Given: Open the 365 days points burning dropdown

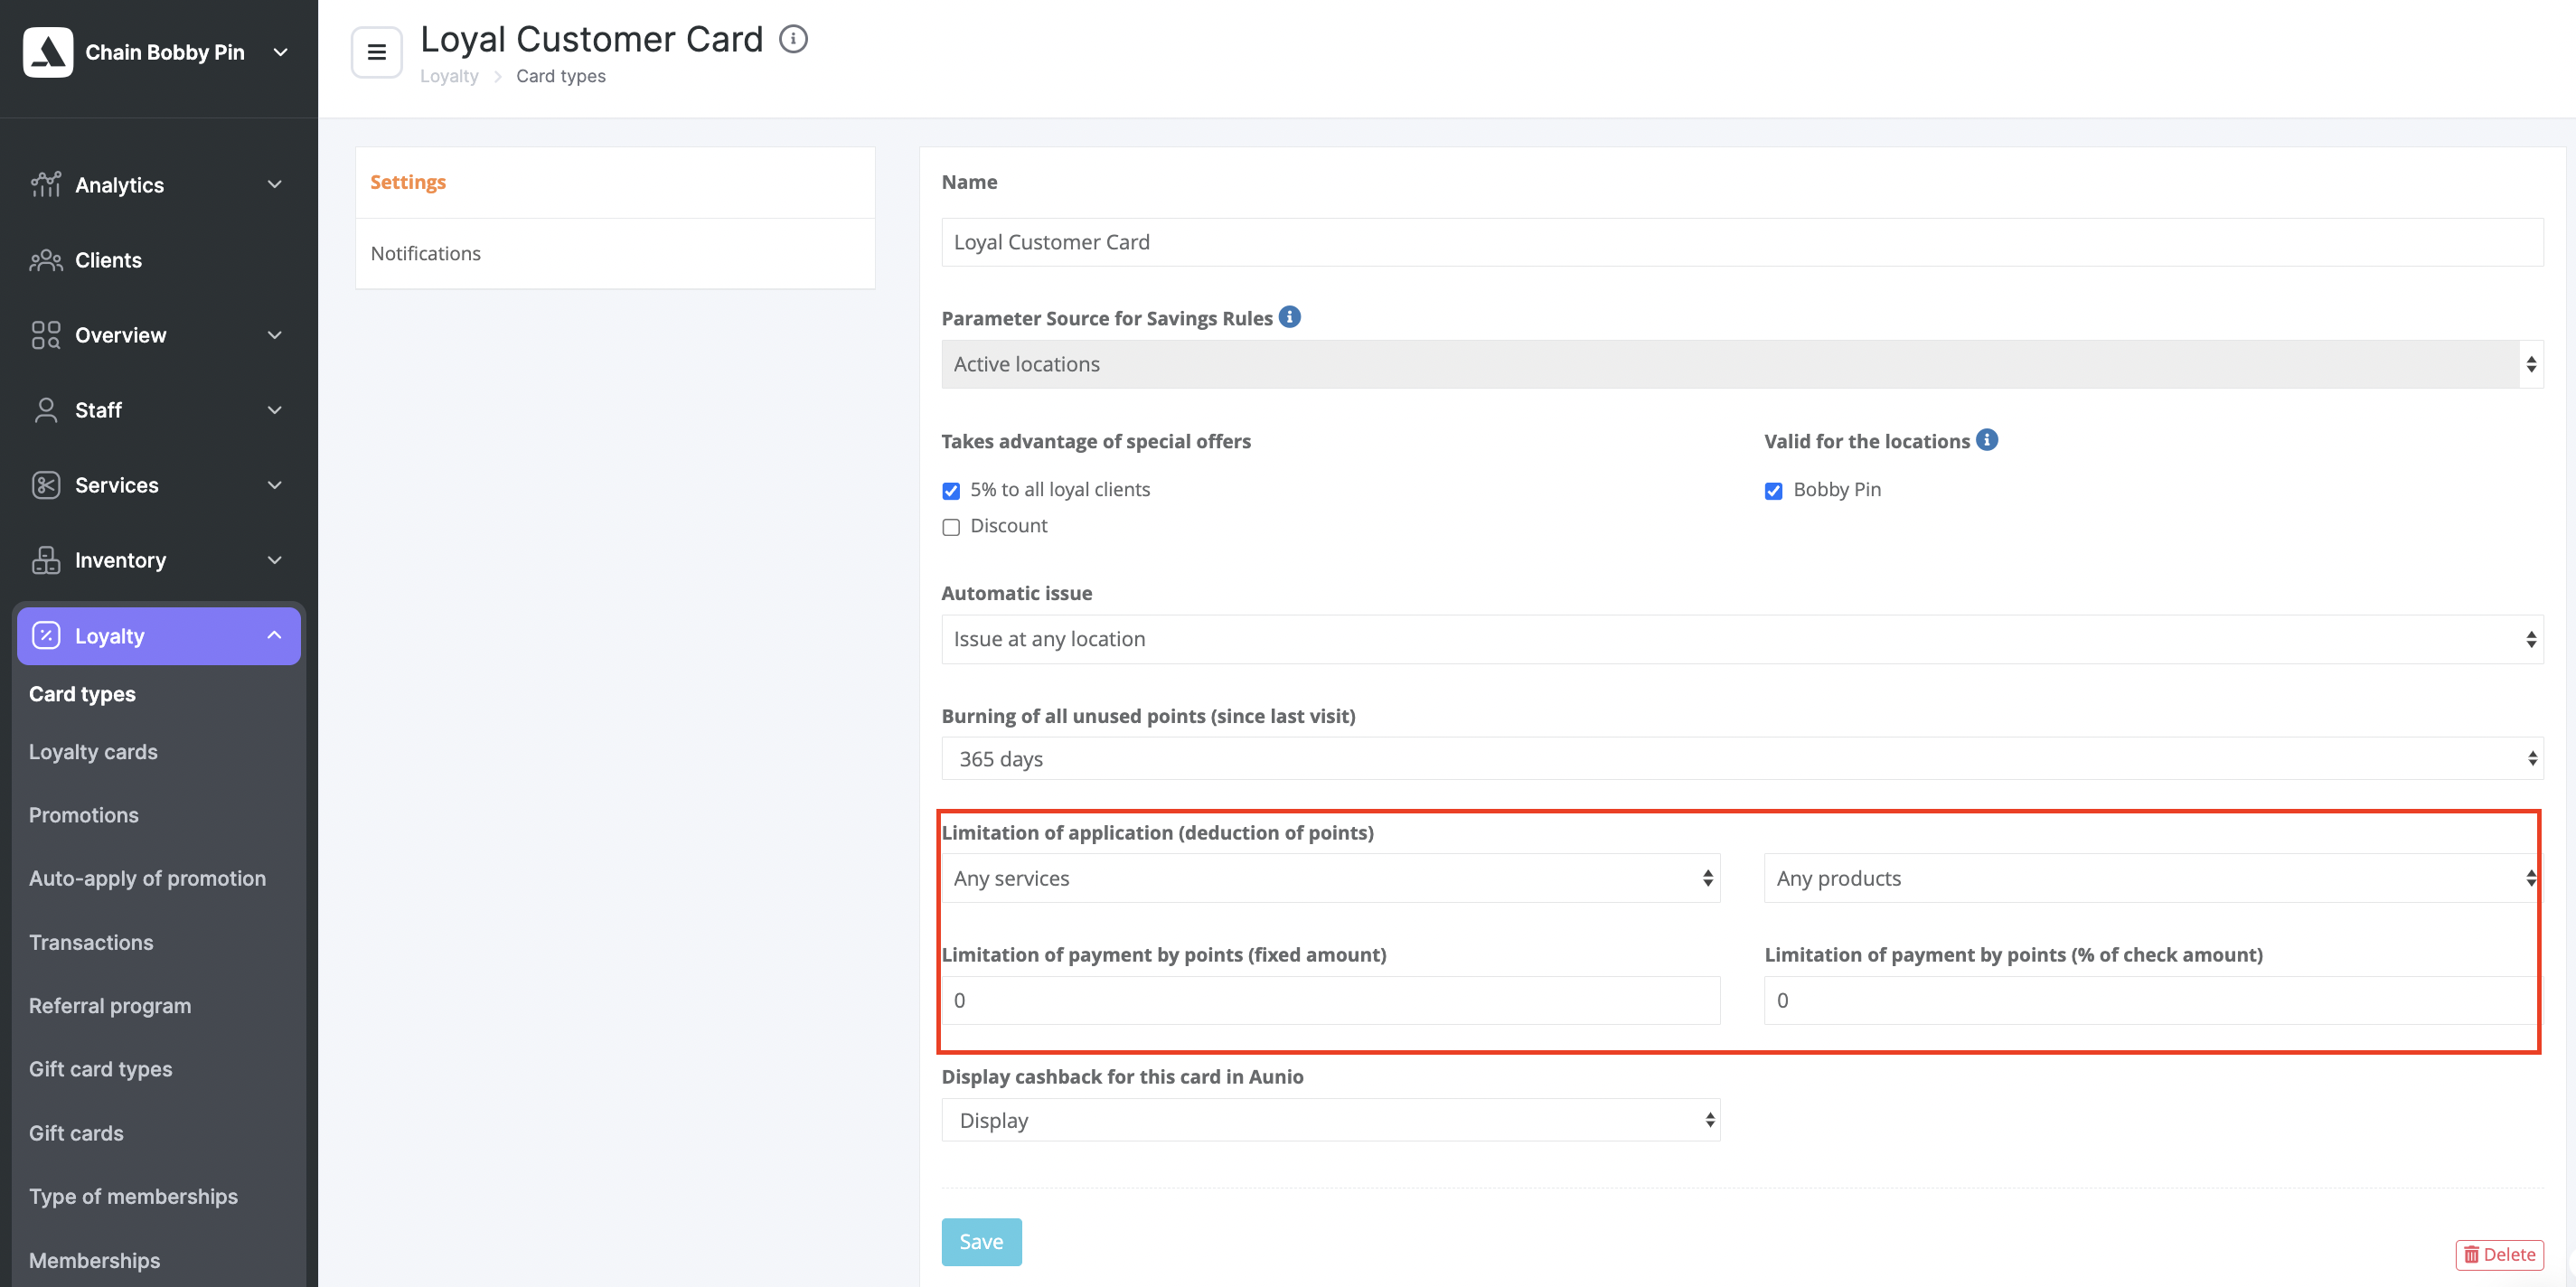Looking at the screenshot, I should point(1742,758).
